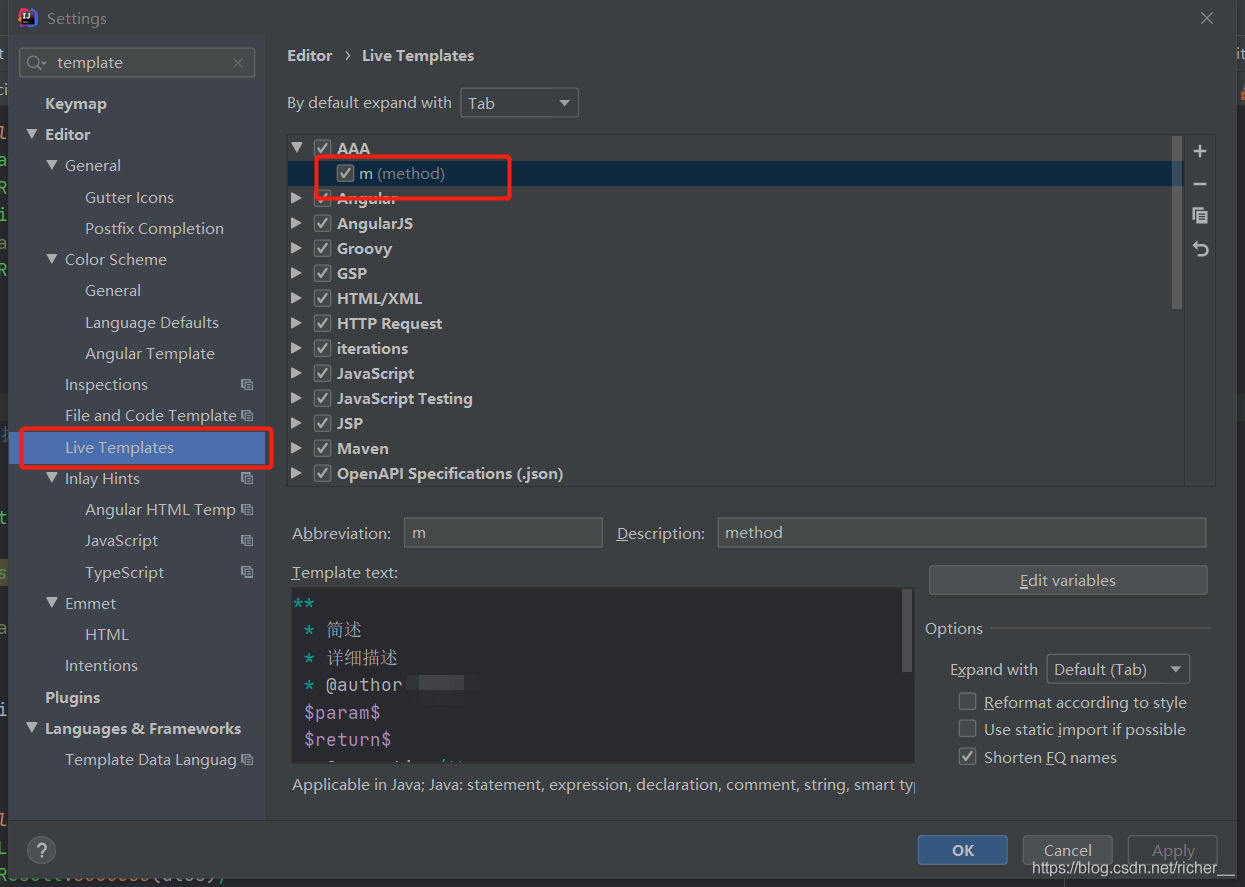Duplicate the selected template icon
The image size is (1245, 887).
1200,216
